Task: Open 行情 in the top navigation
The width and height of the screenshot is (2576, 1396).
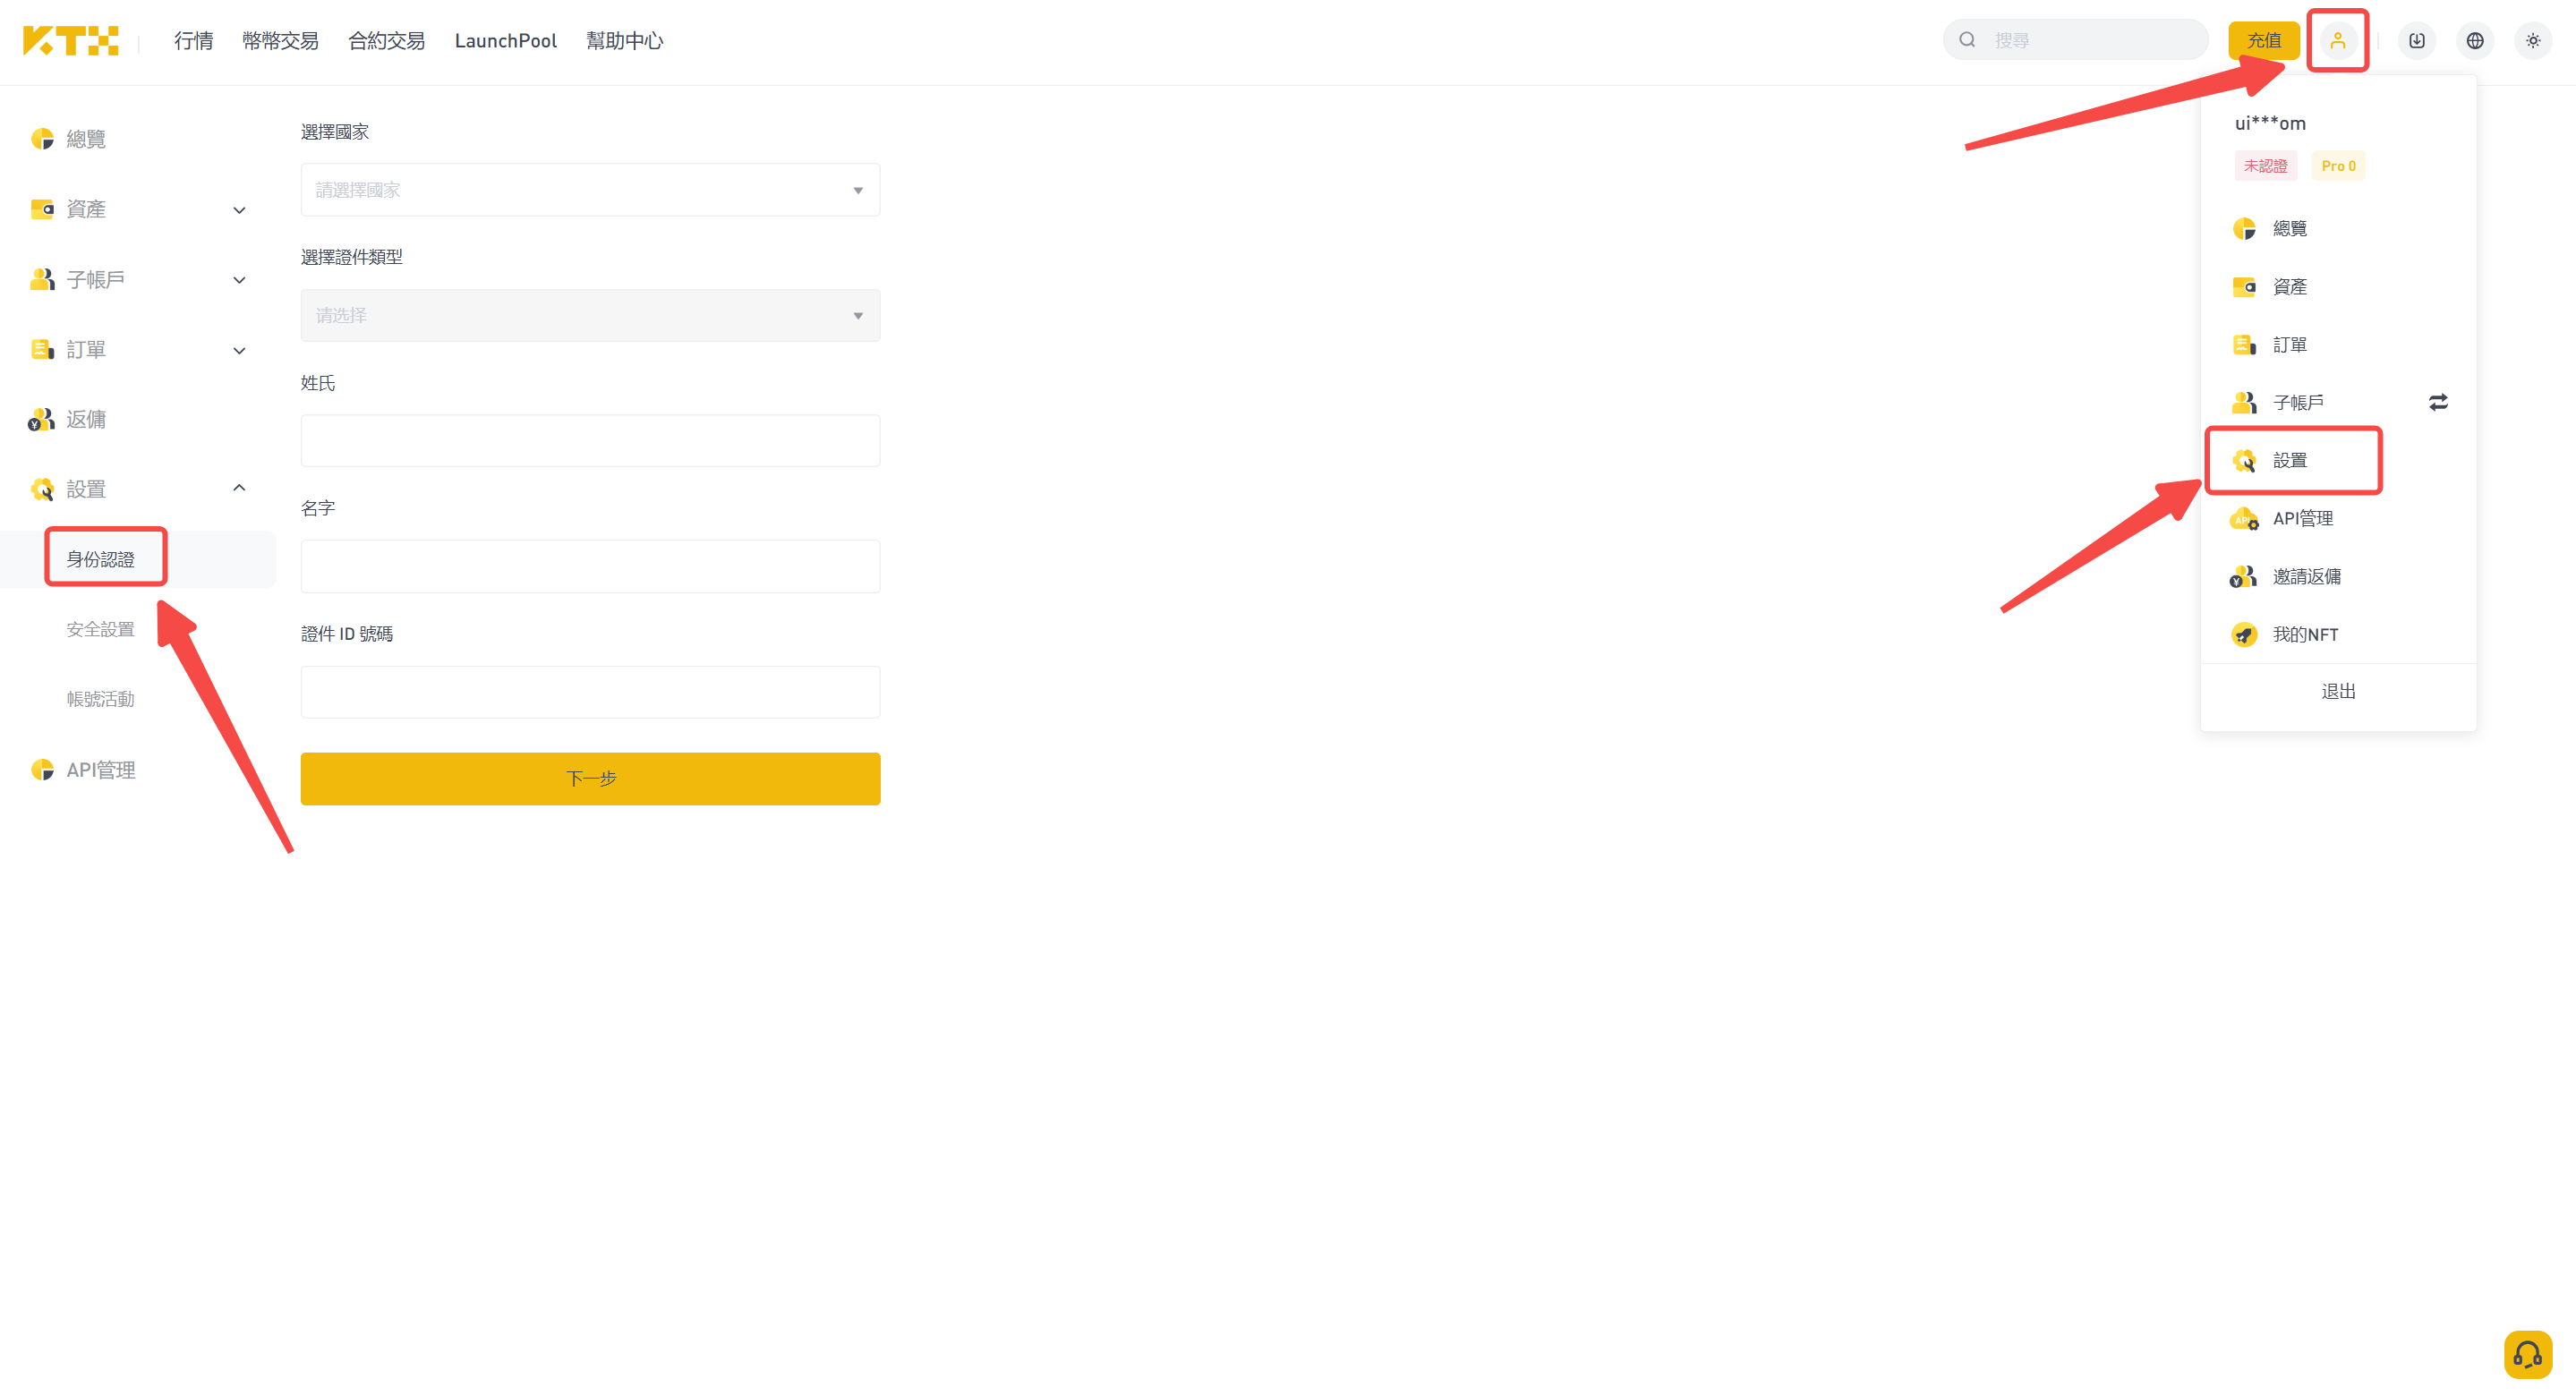Action: (x=193, y=41)
